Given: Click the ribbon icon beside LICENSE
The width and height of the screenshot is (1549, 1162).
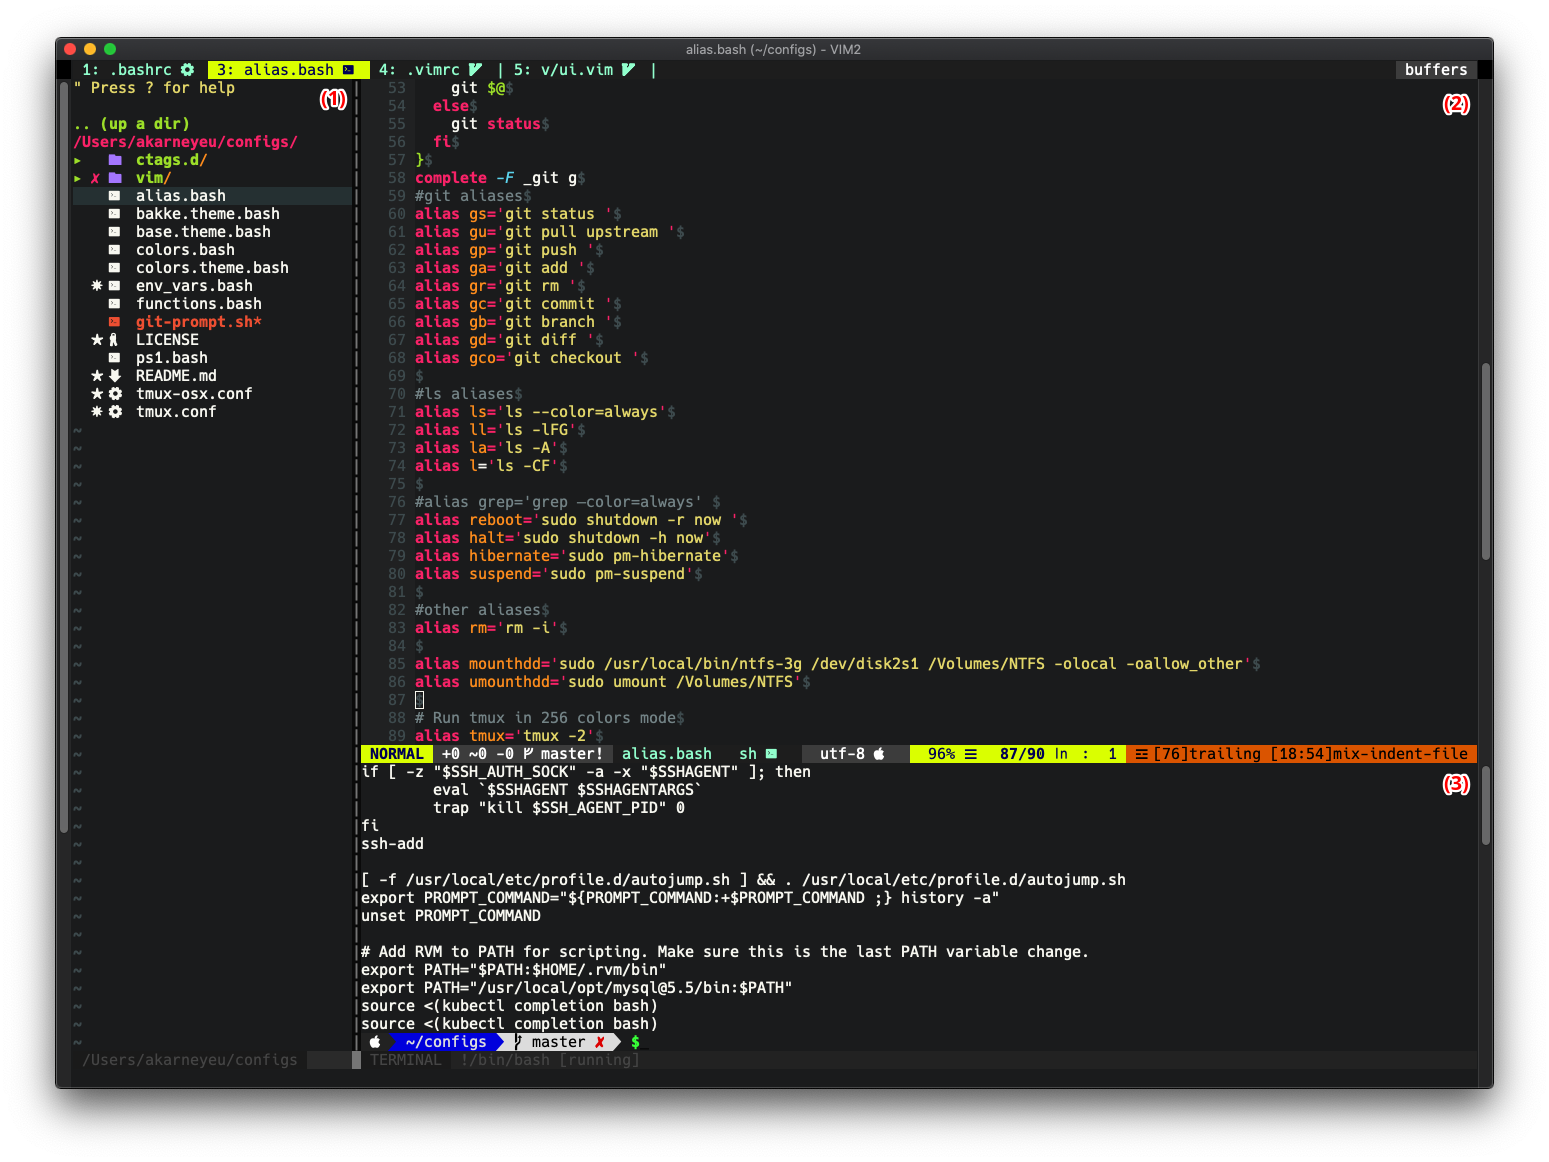Looking at the screenshot, I should tap(115, 339).
